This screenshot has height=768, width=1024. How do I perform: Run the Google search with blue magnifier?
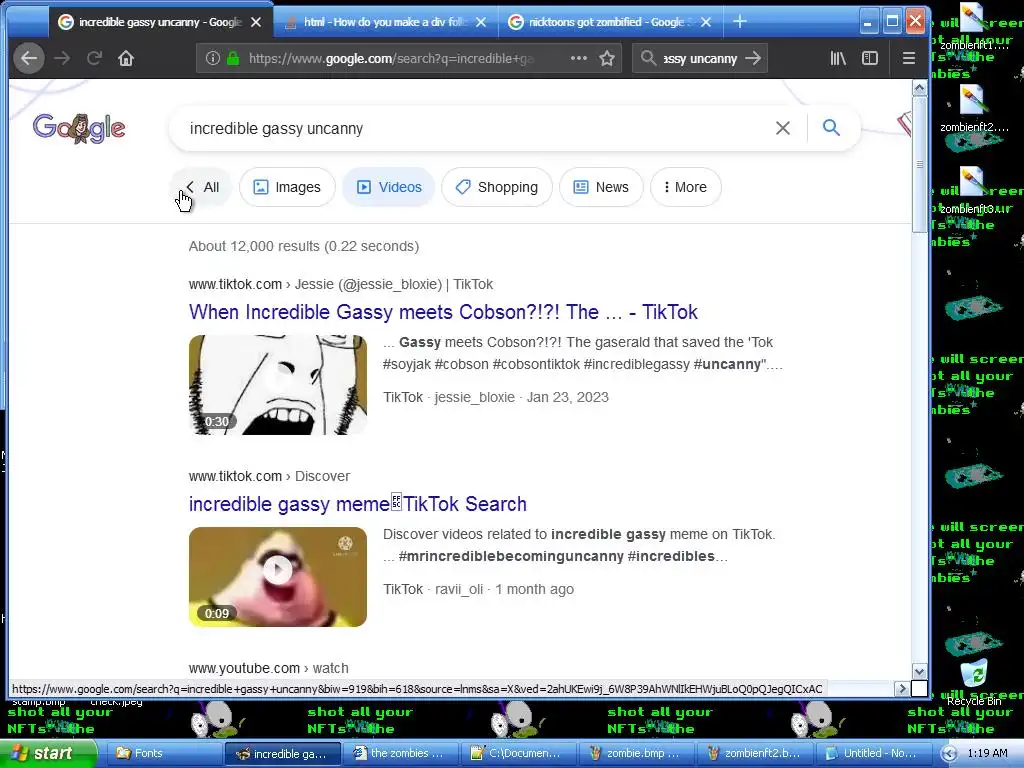(831, 127)
